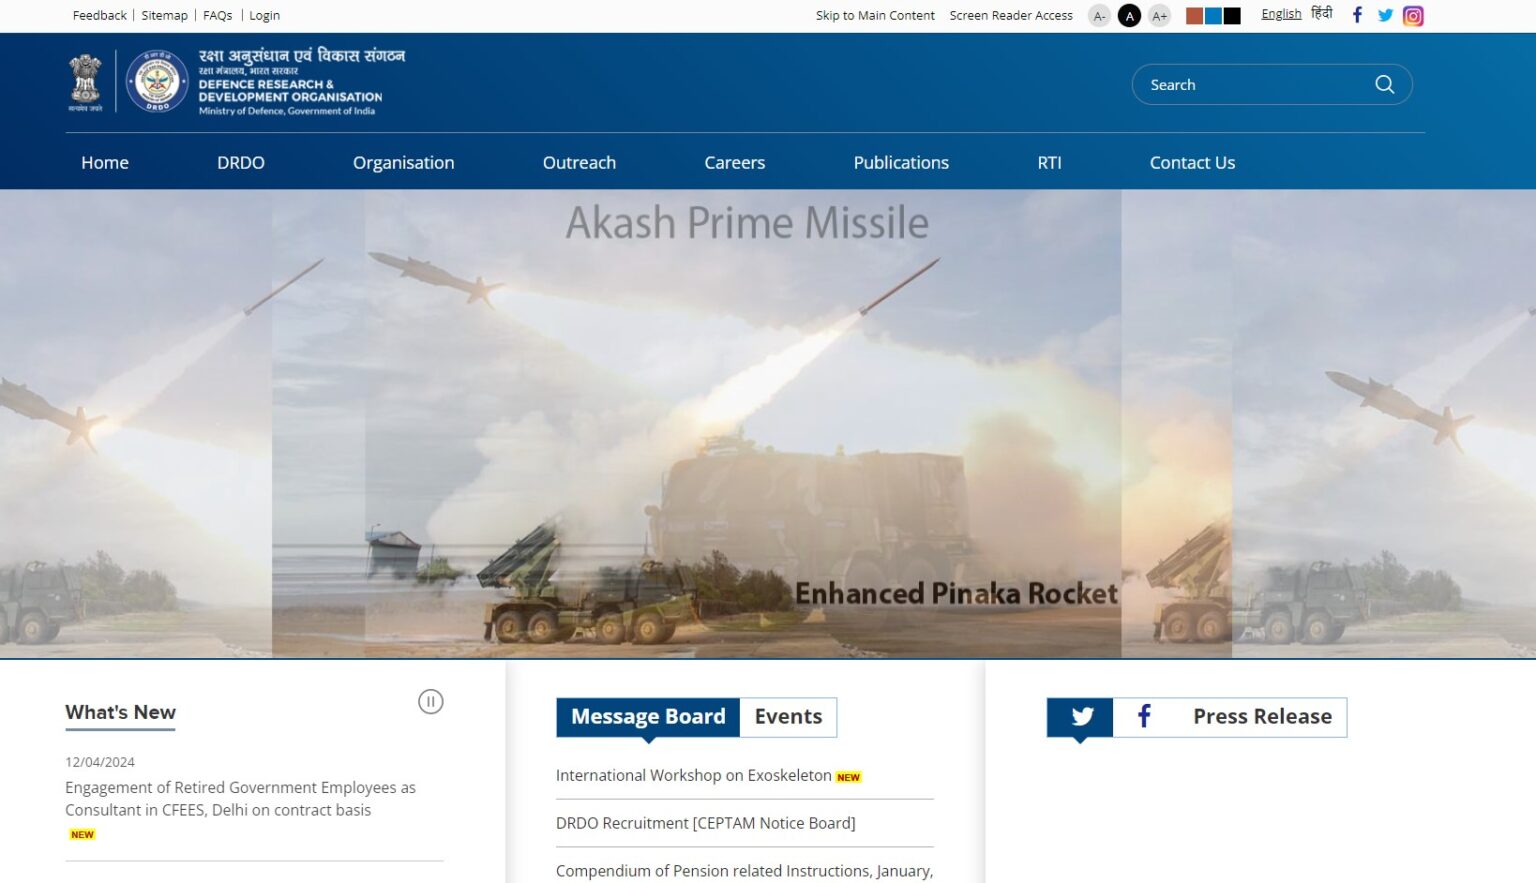Open the DRDO Facebook page icon
1536x883 pixels.
click(1357, 15)
